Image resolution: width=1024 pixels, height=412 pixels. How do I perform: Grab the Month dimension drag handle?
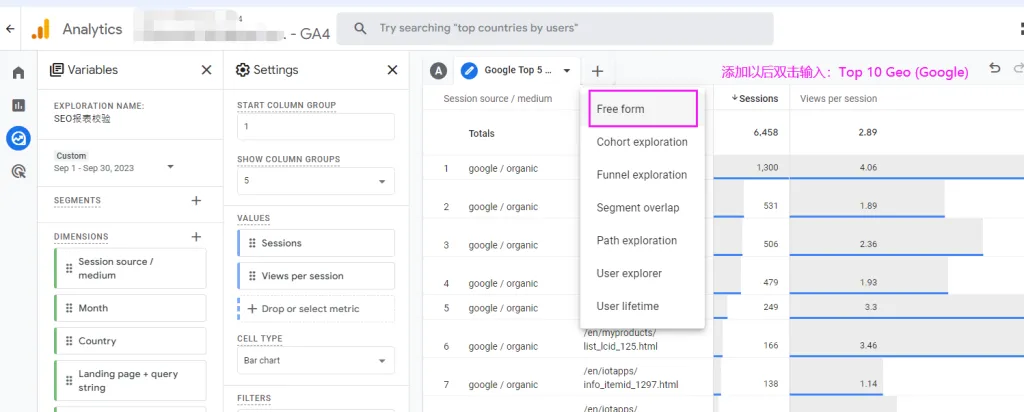tap(69, 308)
